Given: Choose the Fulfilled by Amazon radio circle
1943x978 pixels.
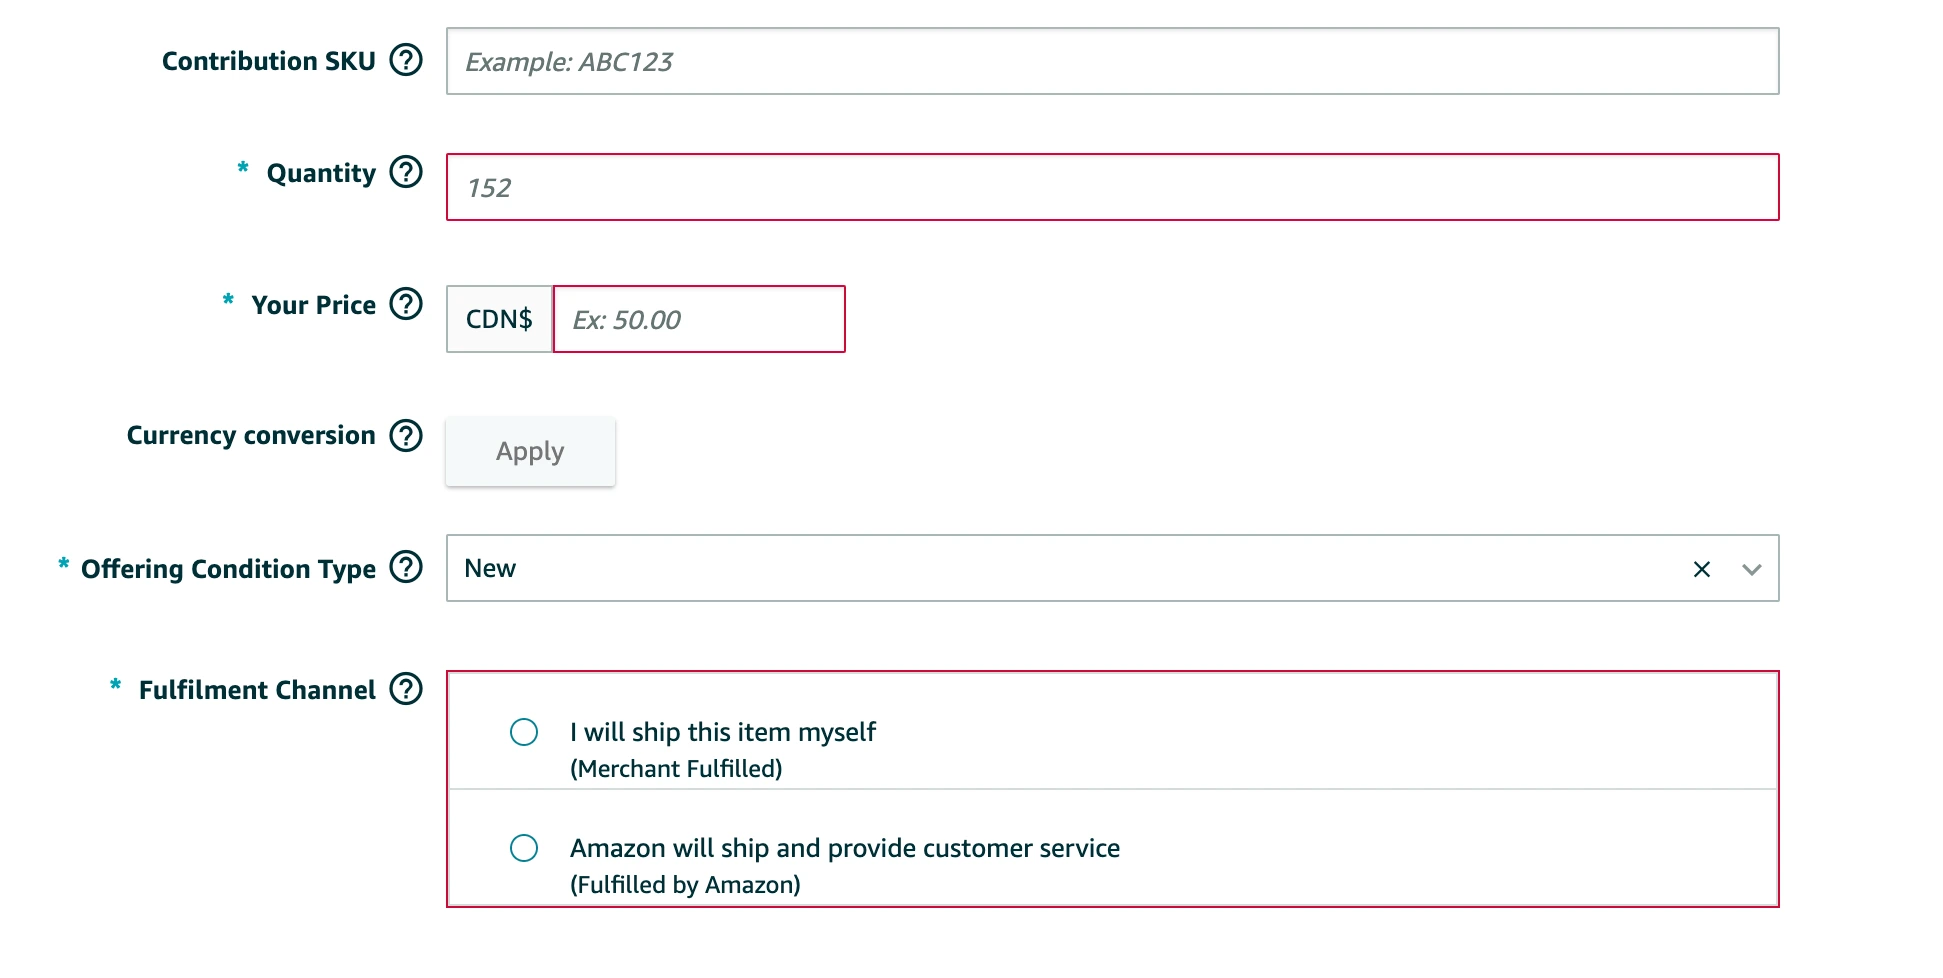Looking at the screenshot, I should pyautogui.click(x=524, y=848).
